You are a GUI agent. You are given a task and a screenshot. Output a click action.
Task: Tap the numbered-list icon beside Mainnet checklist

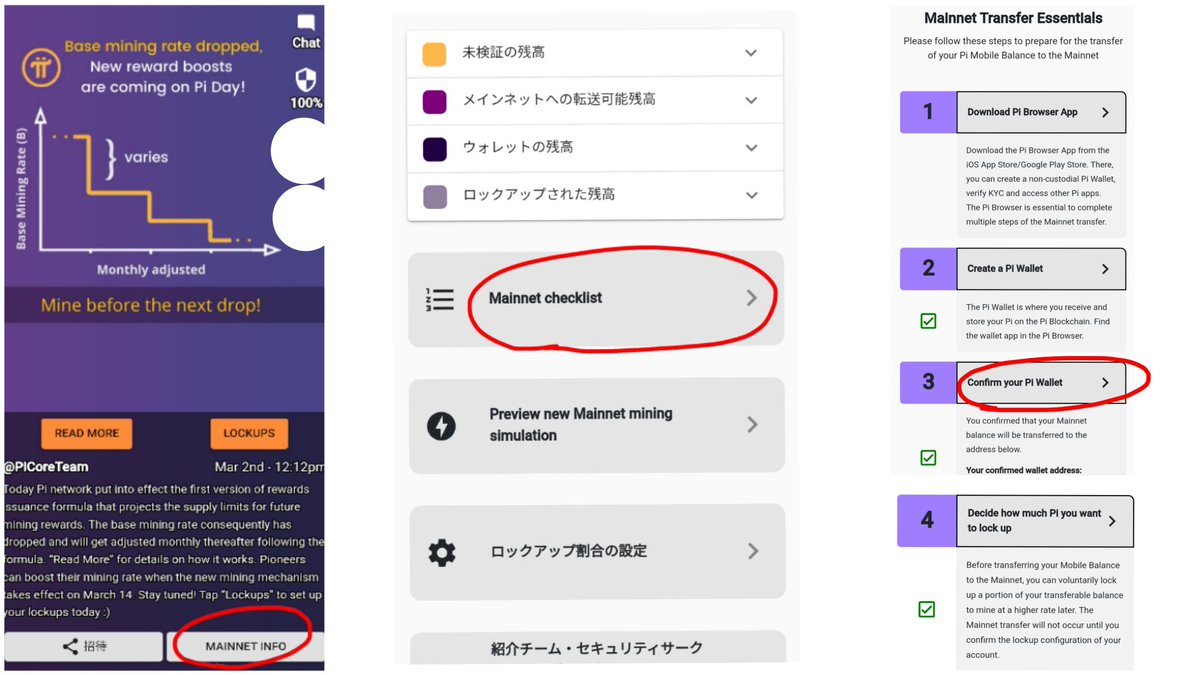point(439,298)
